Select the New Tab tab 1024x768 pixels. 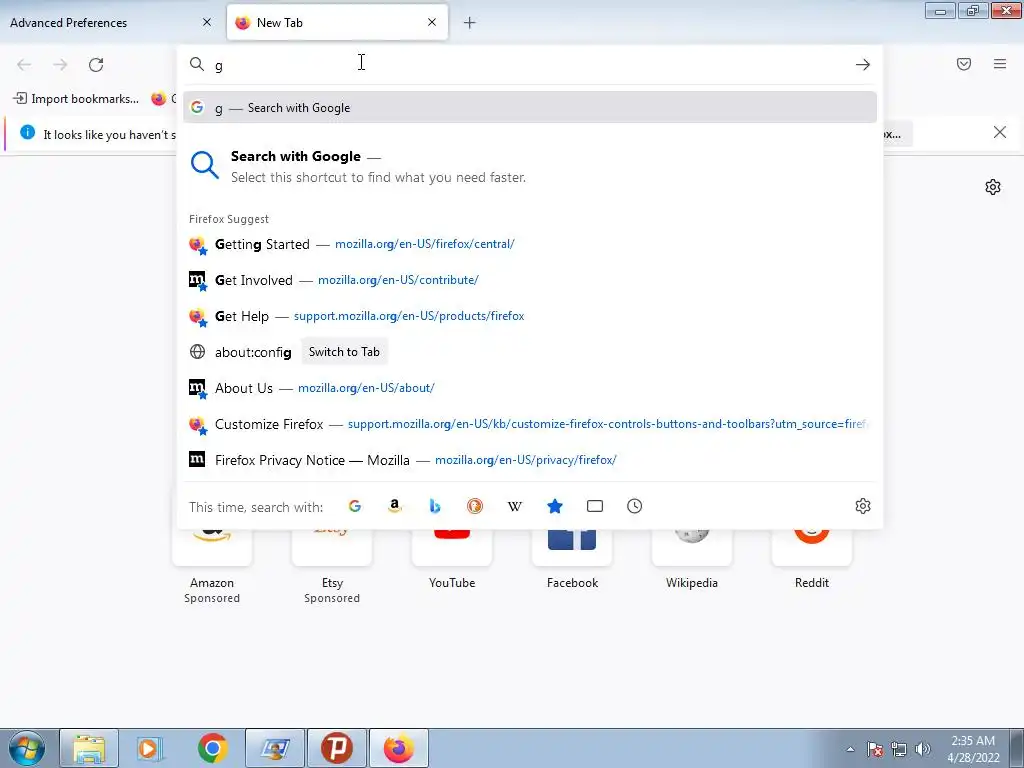338,23
